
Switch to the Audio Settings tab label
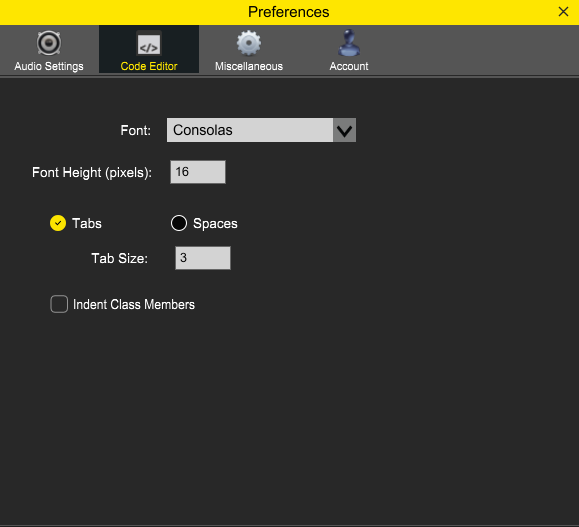pos(49,66)
